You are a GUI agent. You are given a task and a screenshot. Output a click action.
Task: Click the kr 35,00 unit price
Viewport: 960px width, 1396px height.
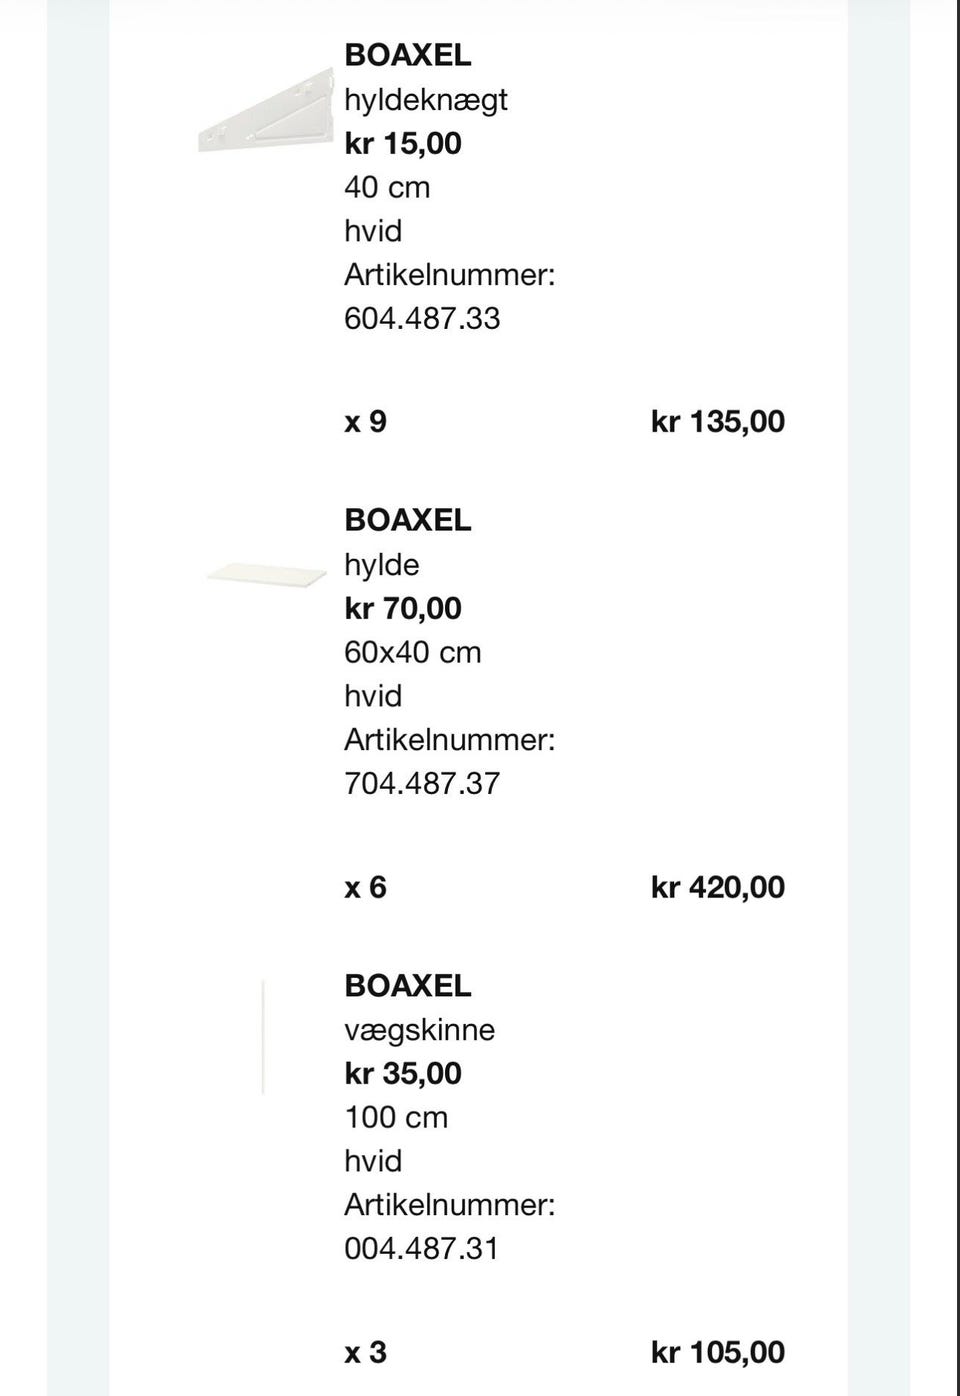tap(403, 1074)
